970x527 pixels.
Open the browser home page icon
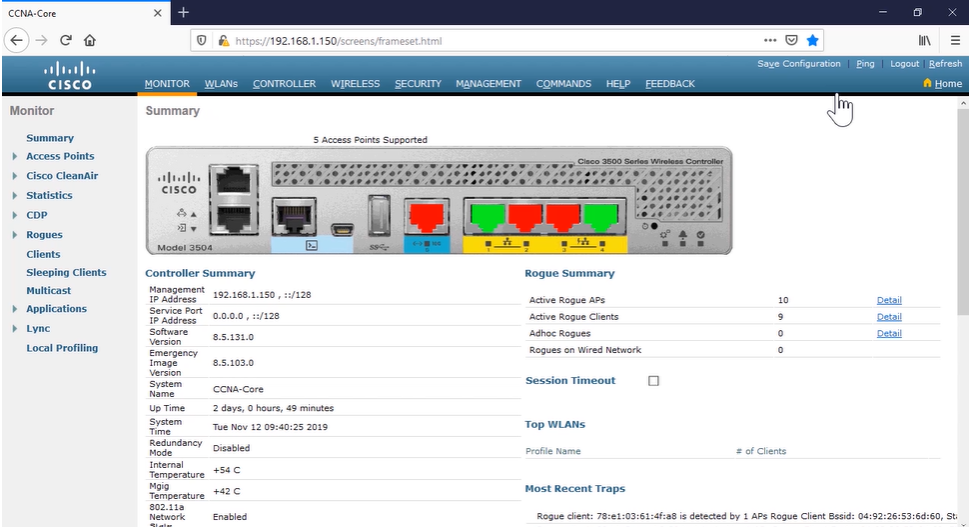point(90,41)
